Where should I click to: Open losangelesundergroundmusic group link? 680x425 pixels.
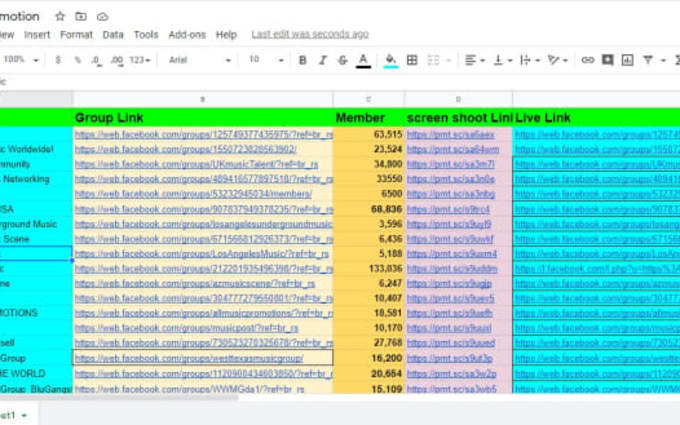pyautogui.click(x=203, y=224)
